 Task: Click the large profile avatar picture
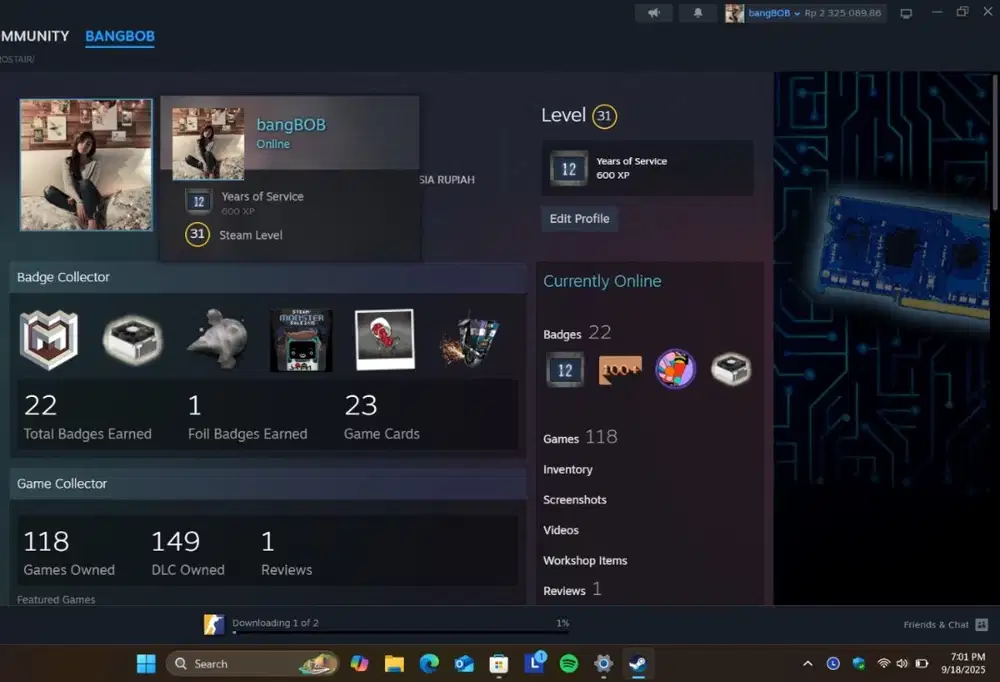coord(86,165)
